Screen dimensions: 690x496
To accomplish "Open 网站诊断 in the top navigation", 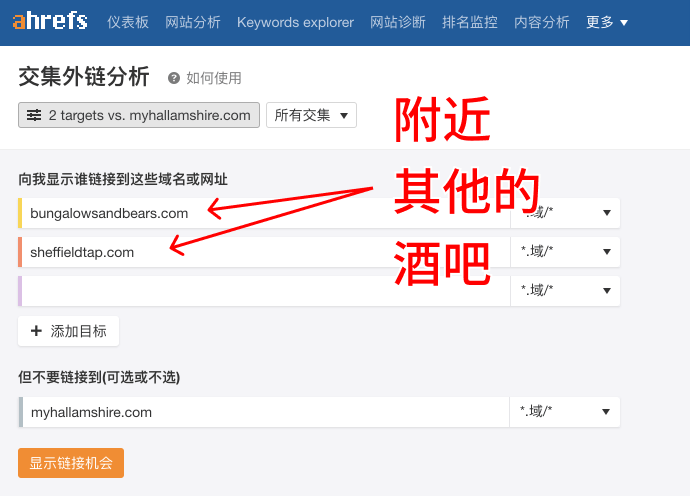I will tap(398, 22).
